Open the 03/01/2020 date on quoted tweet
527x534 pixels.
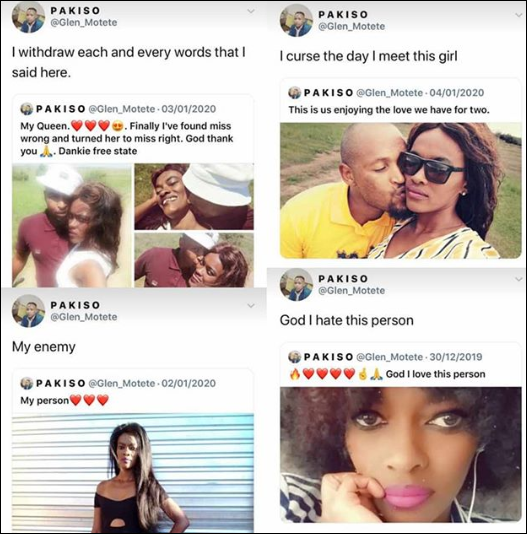[x=188, y=109]
